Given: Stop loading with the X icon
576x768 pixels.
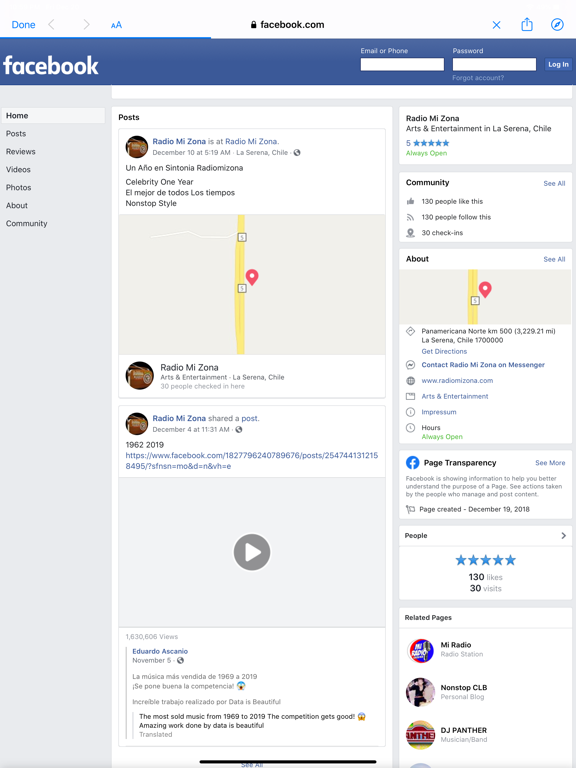Looking at the screenshot, I should coord(496,25).
